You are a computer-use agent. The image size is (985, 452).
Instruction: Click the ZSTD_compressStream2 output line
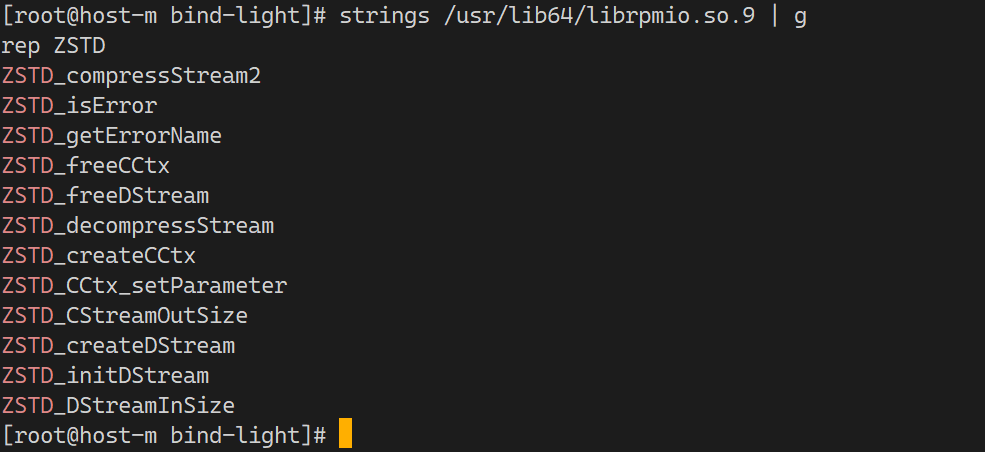[x=131, y=76]
